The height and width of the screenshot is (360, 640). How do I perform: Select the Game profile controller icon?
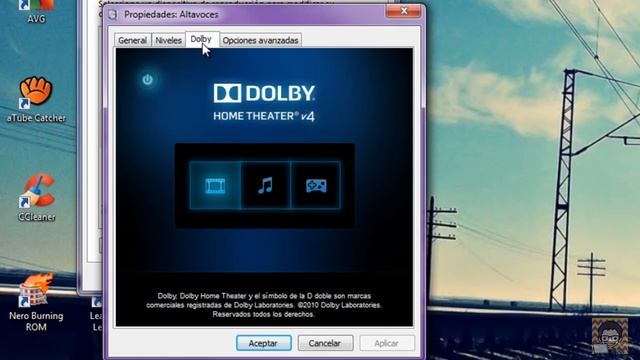[316, 186]
